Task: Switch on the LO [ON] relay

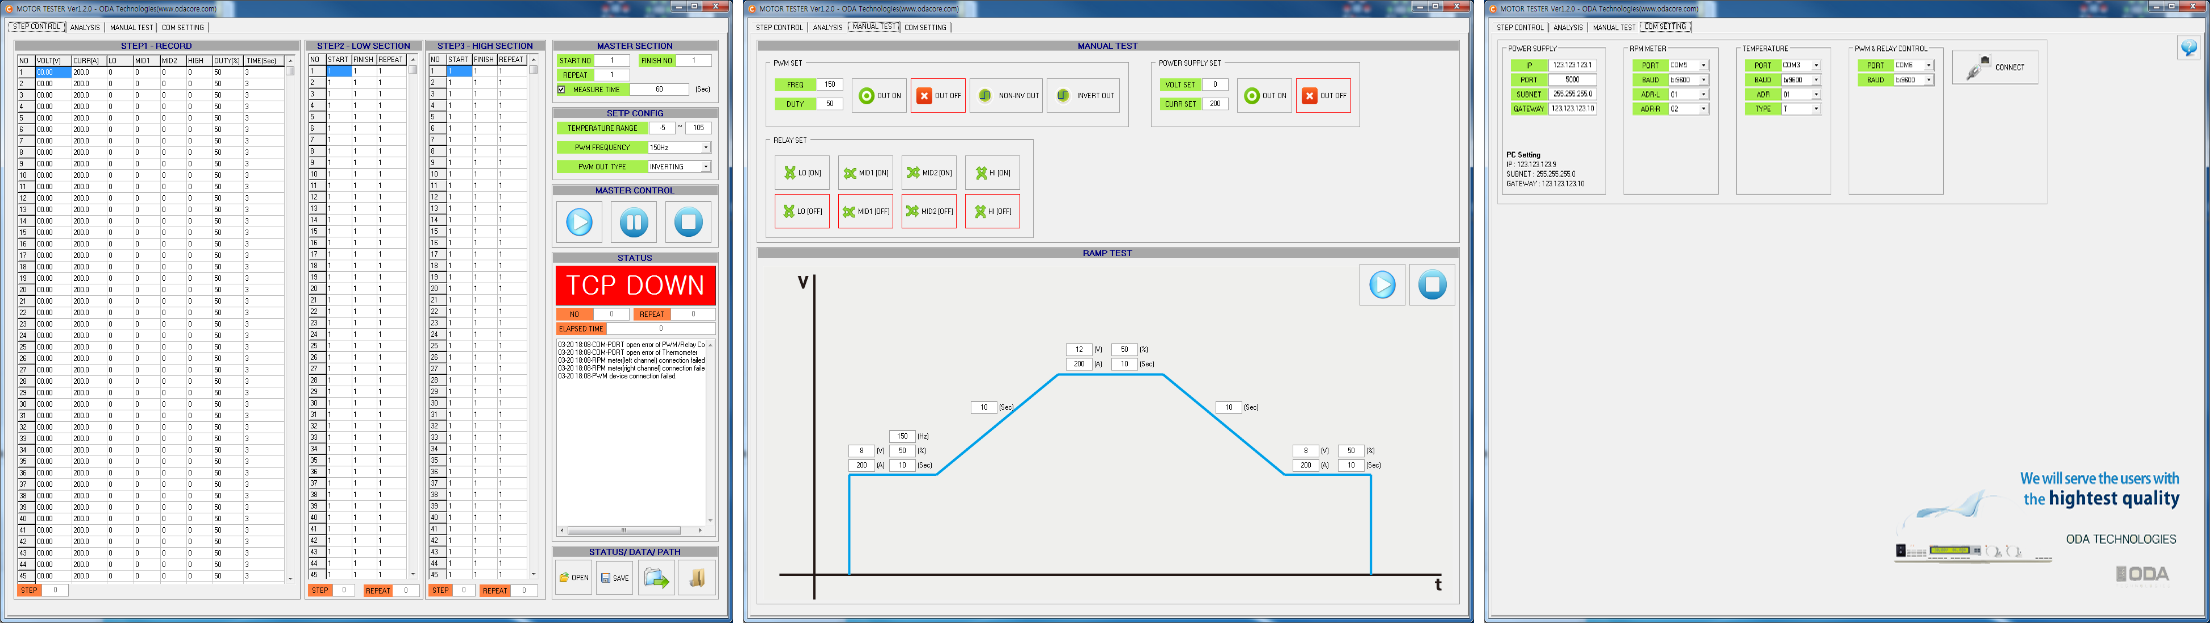Action: pos(802,173)
